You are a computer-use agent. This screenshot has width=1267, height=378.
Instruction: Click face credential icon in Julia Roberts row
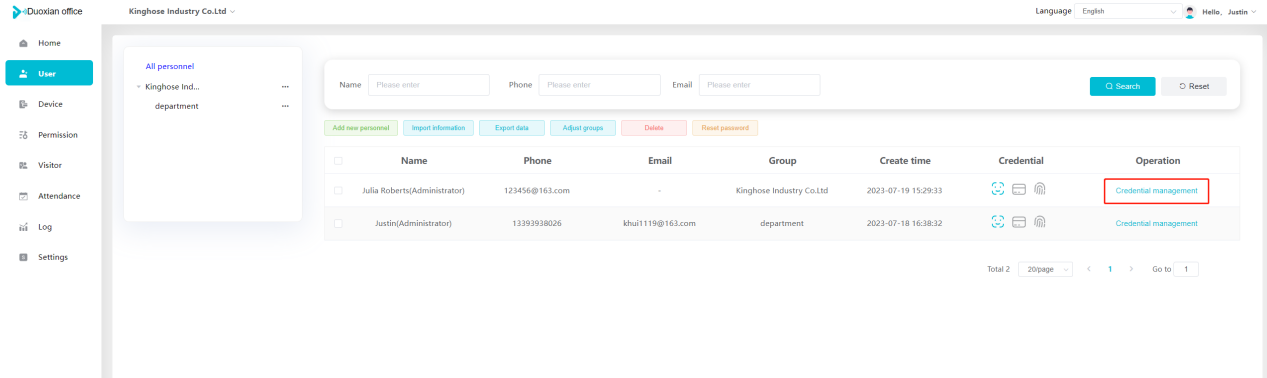998,189
